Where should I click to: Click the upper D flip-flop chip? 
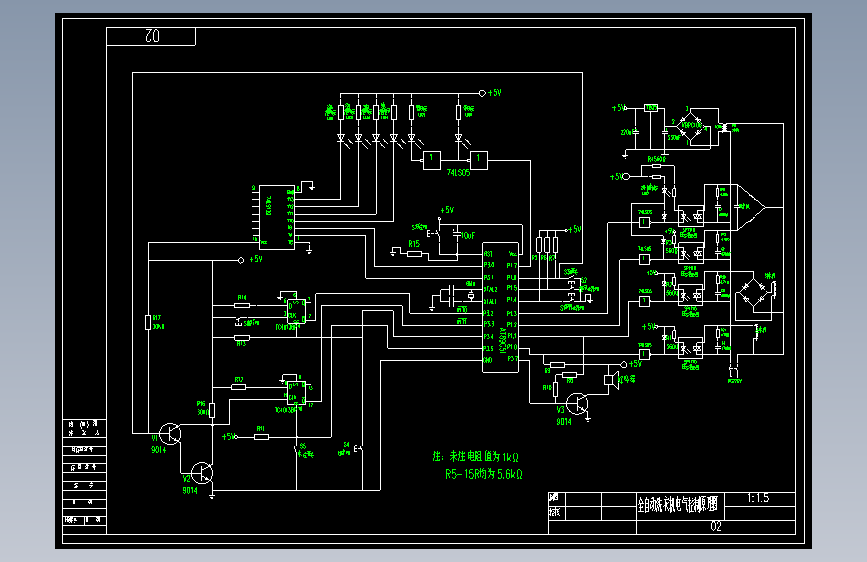click(x=296, y=311)
